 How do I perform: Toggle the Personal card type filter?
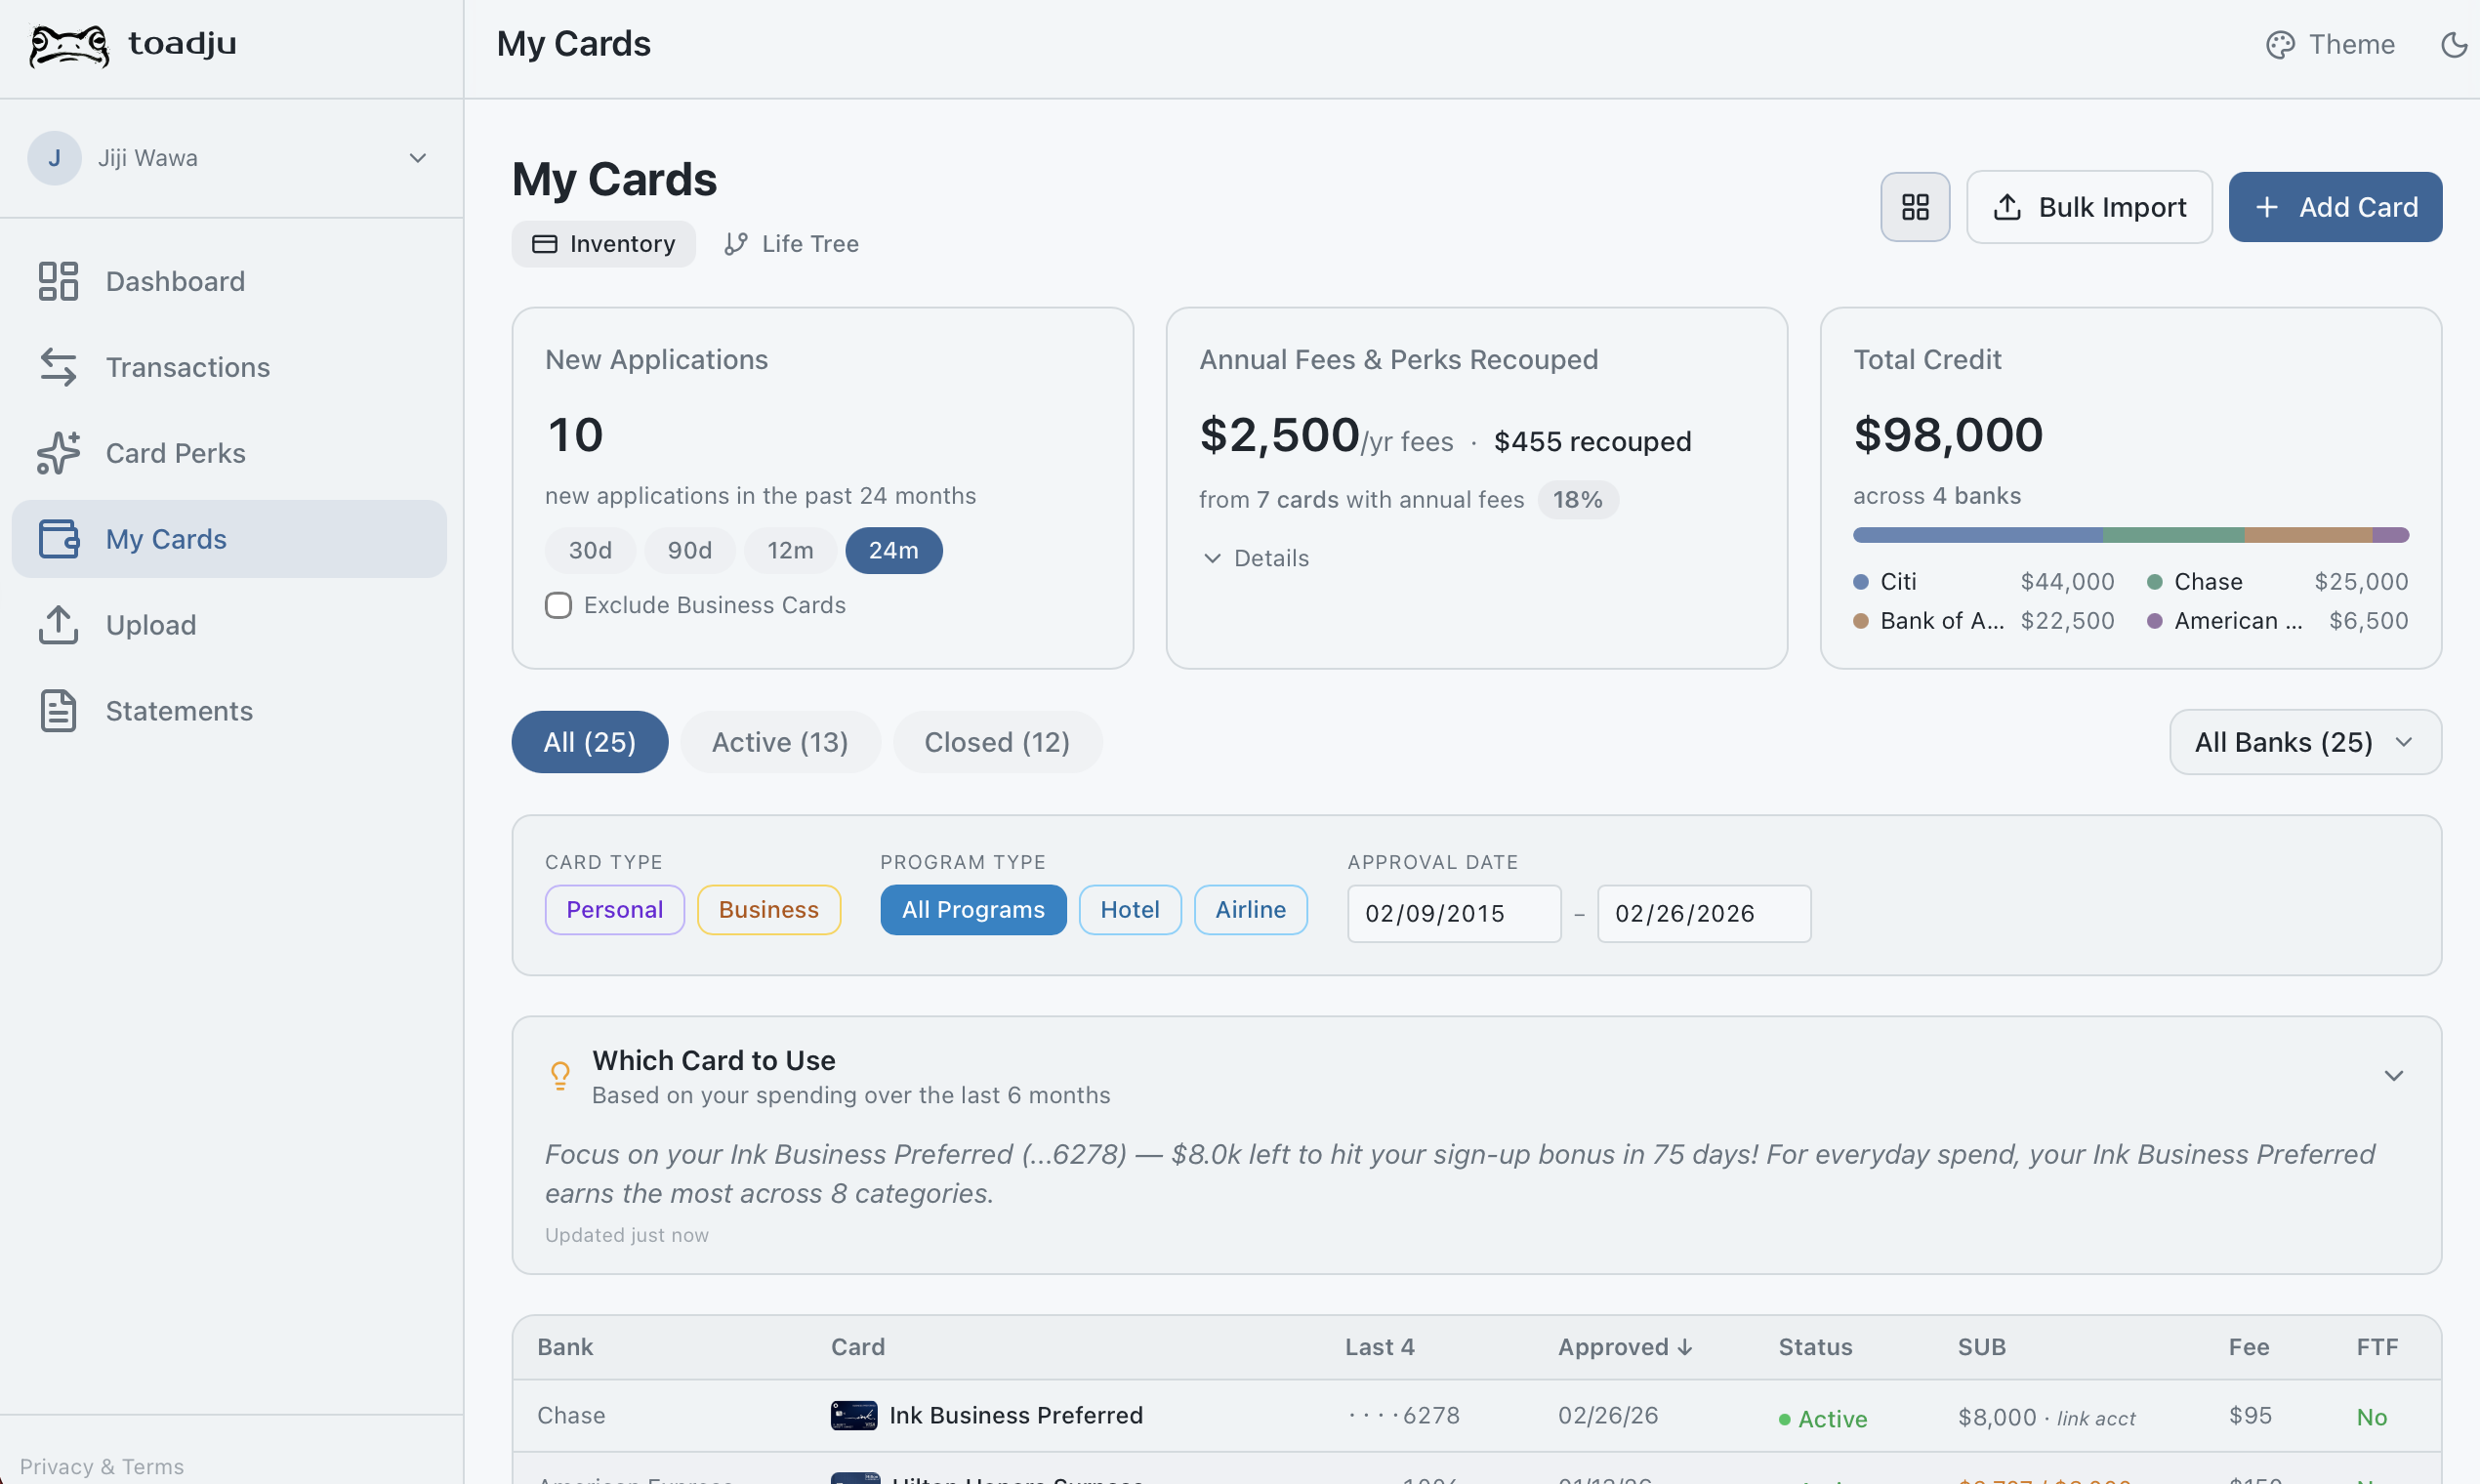(614, 910)
